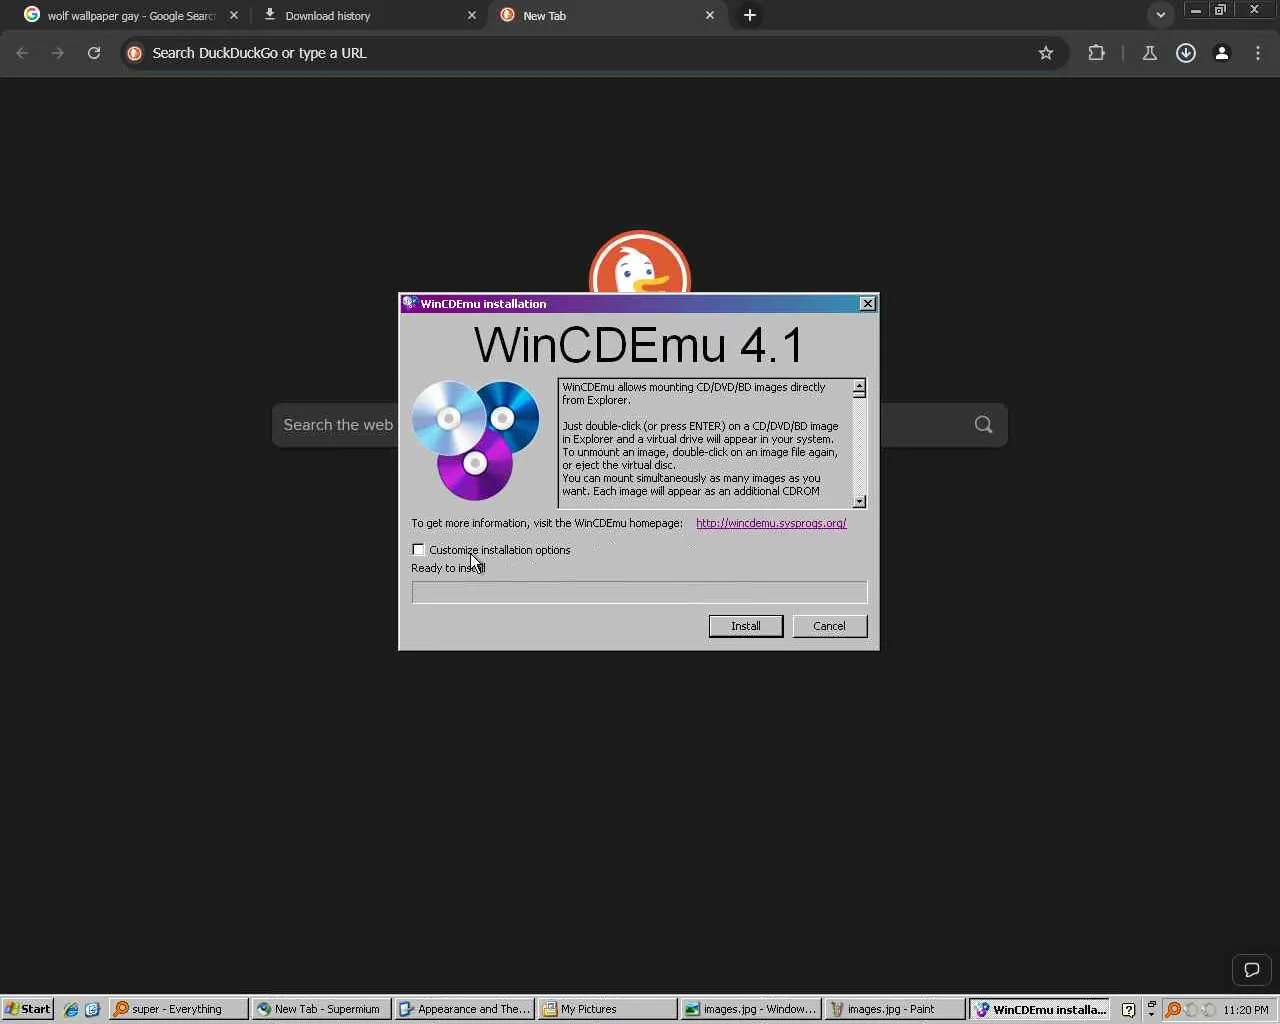Screen dimensions: 1280x1024
Task: Enable Customize installation options checkbox
Action: (x=418, y=550)
